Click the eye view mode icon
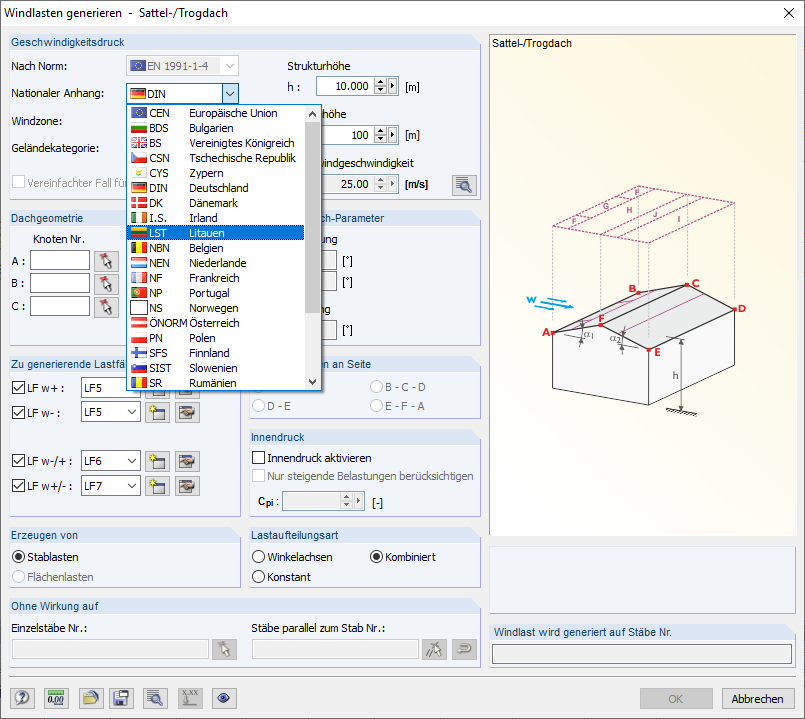The width and height of the screenshot is (805, 719). [x=223, y=698]
